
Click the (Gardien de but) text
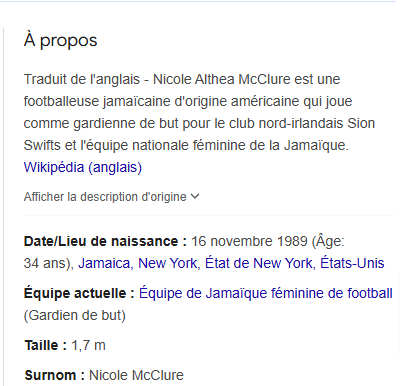(x=75, y=315)
